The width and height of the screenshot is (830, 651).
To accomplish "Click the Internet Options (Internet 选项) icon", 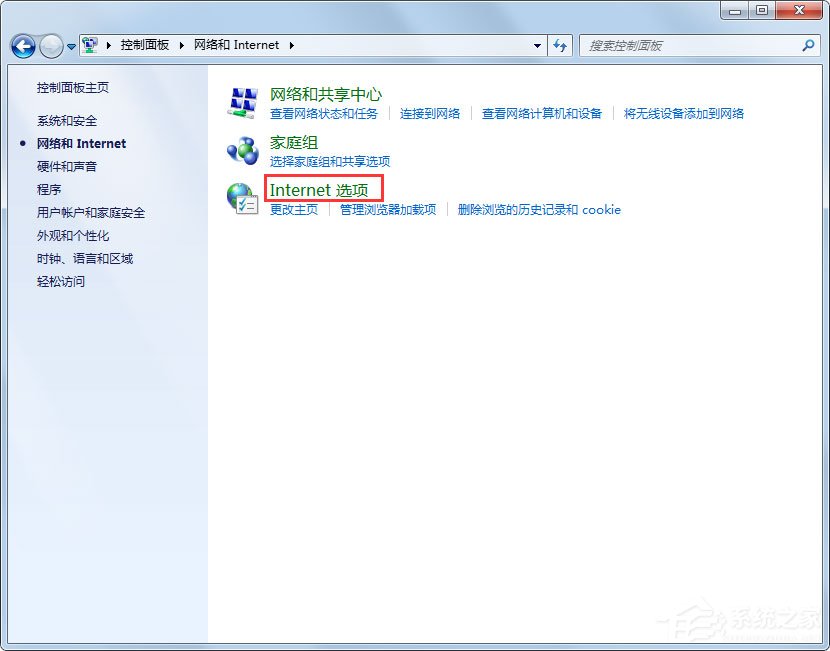I will point(241,197).
